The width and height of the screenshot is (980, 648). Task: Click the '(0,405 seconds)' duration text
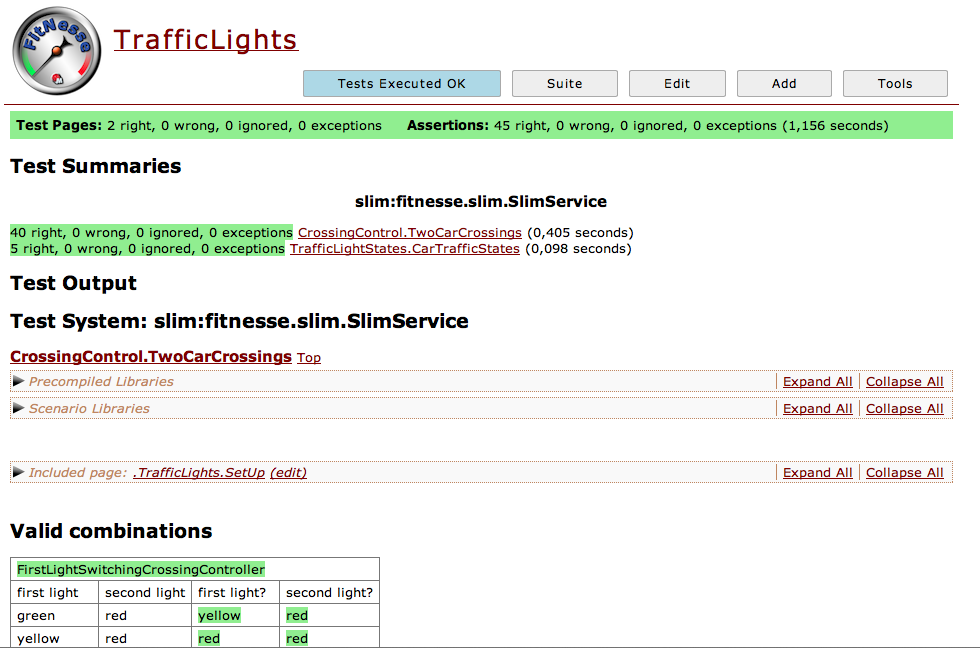pos(581,232)
